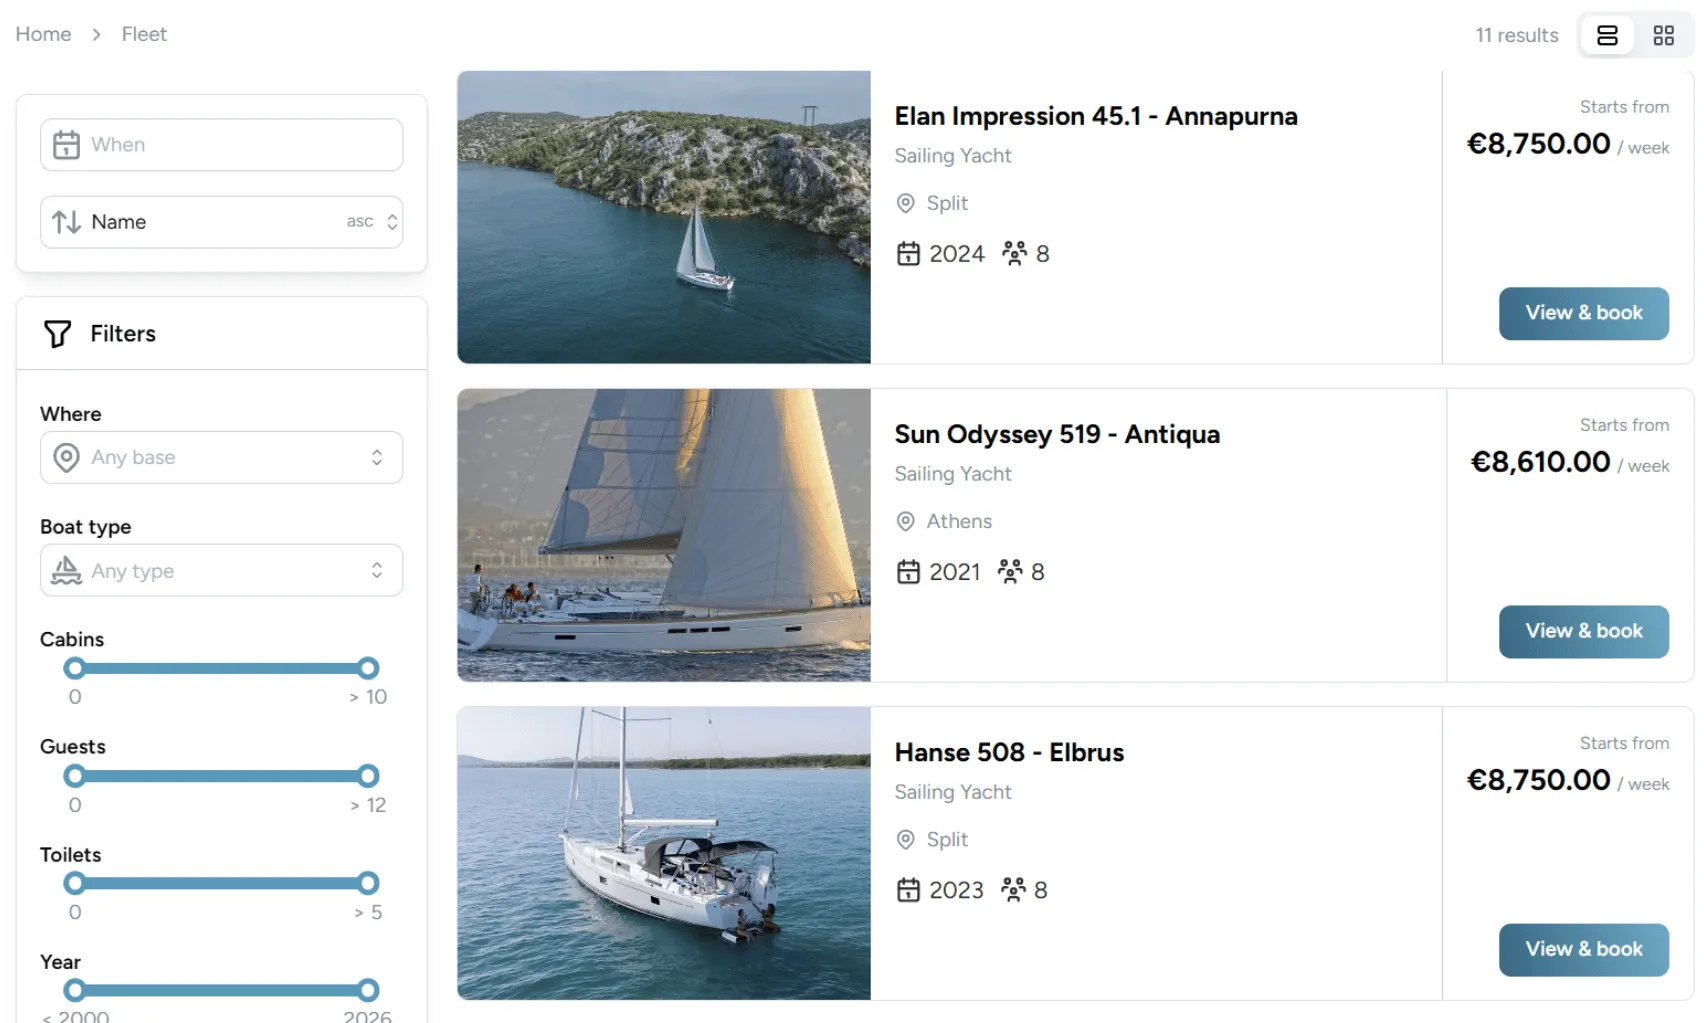This screenshot has width=1704, height=1023.
Task: Click the Cabins slider minimum handle
Action: point(74,668)
